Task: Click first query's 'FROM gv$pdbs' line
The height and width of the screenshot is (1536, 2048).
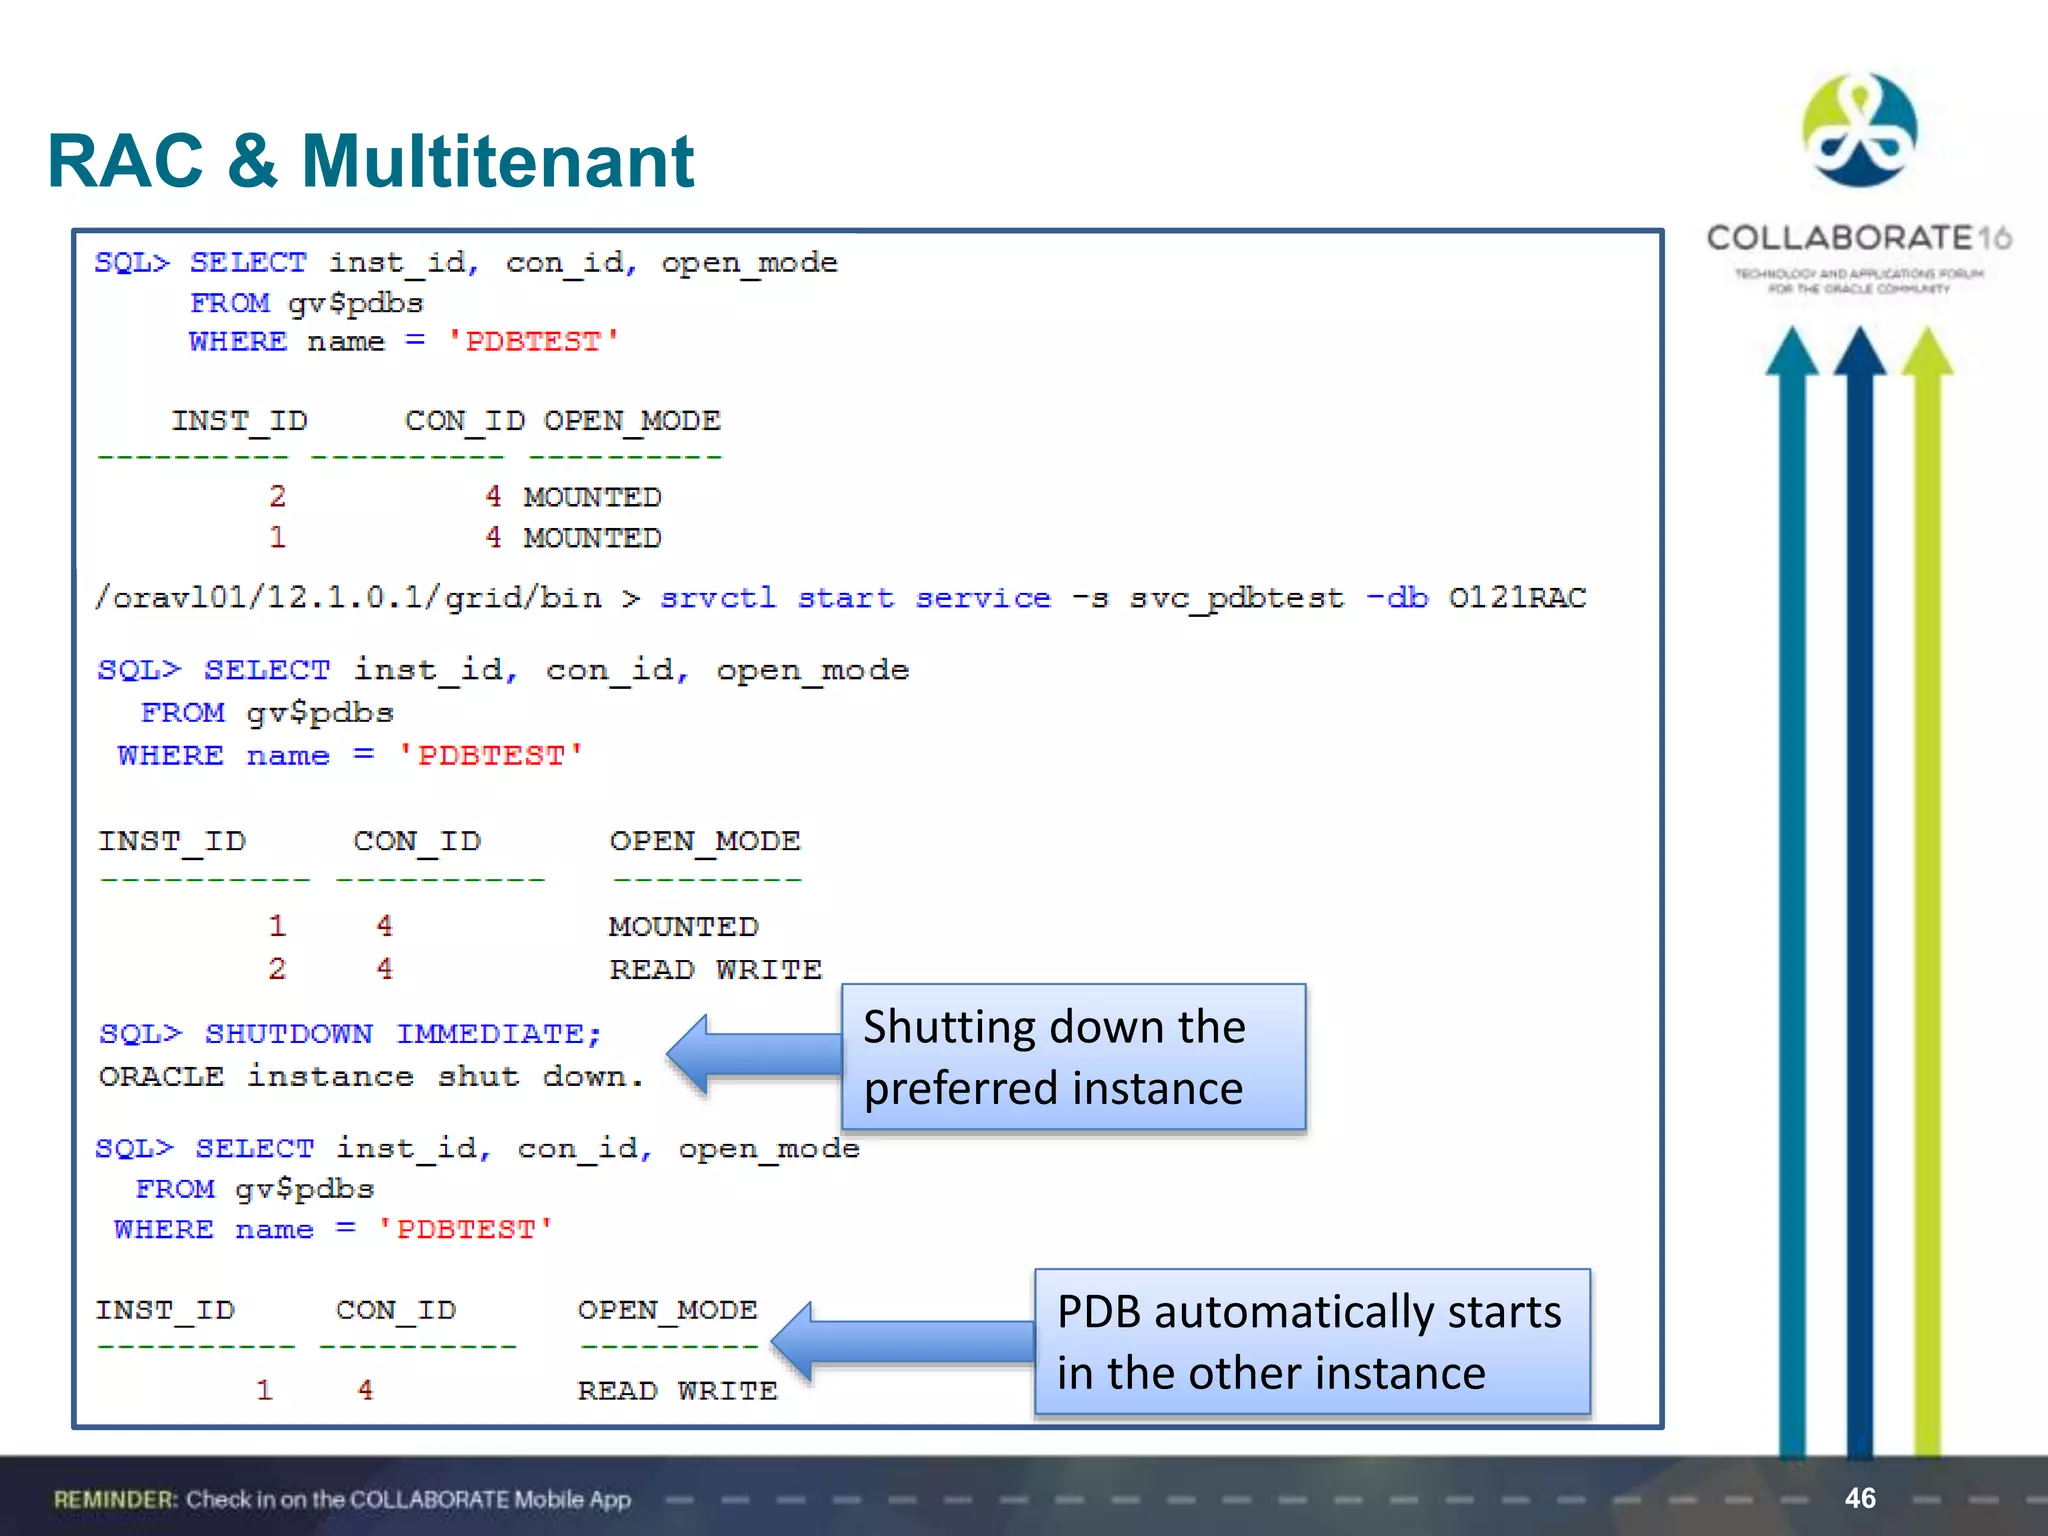Action: [x=307, y=303]
